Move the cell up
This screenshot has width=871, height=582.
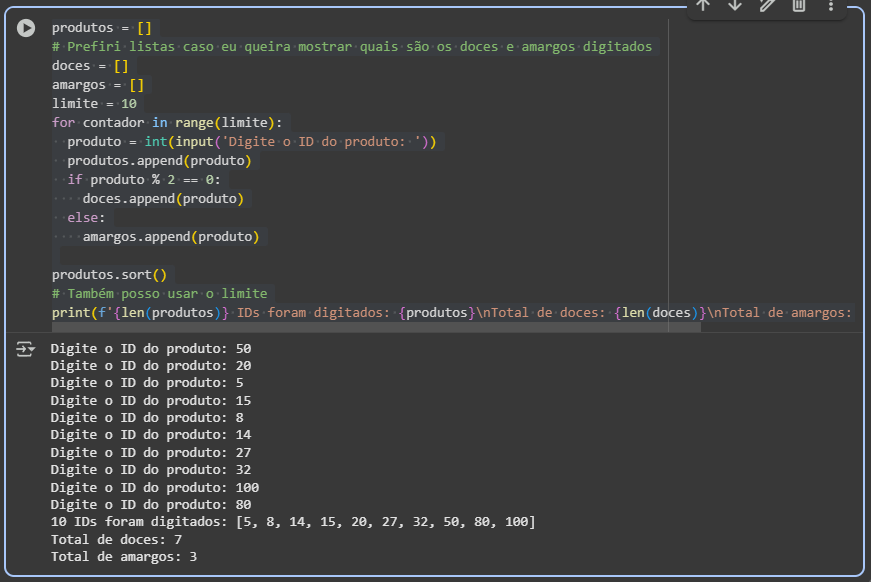[703, 6]
